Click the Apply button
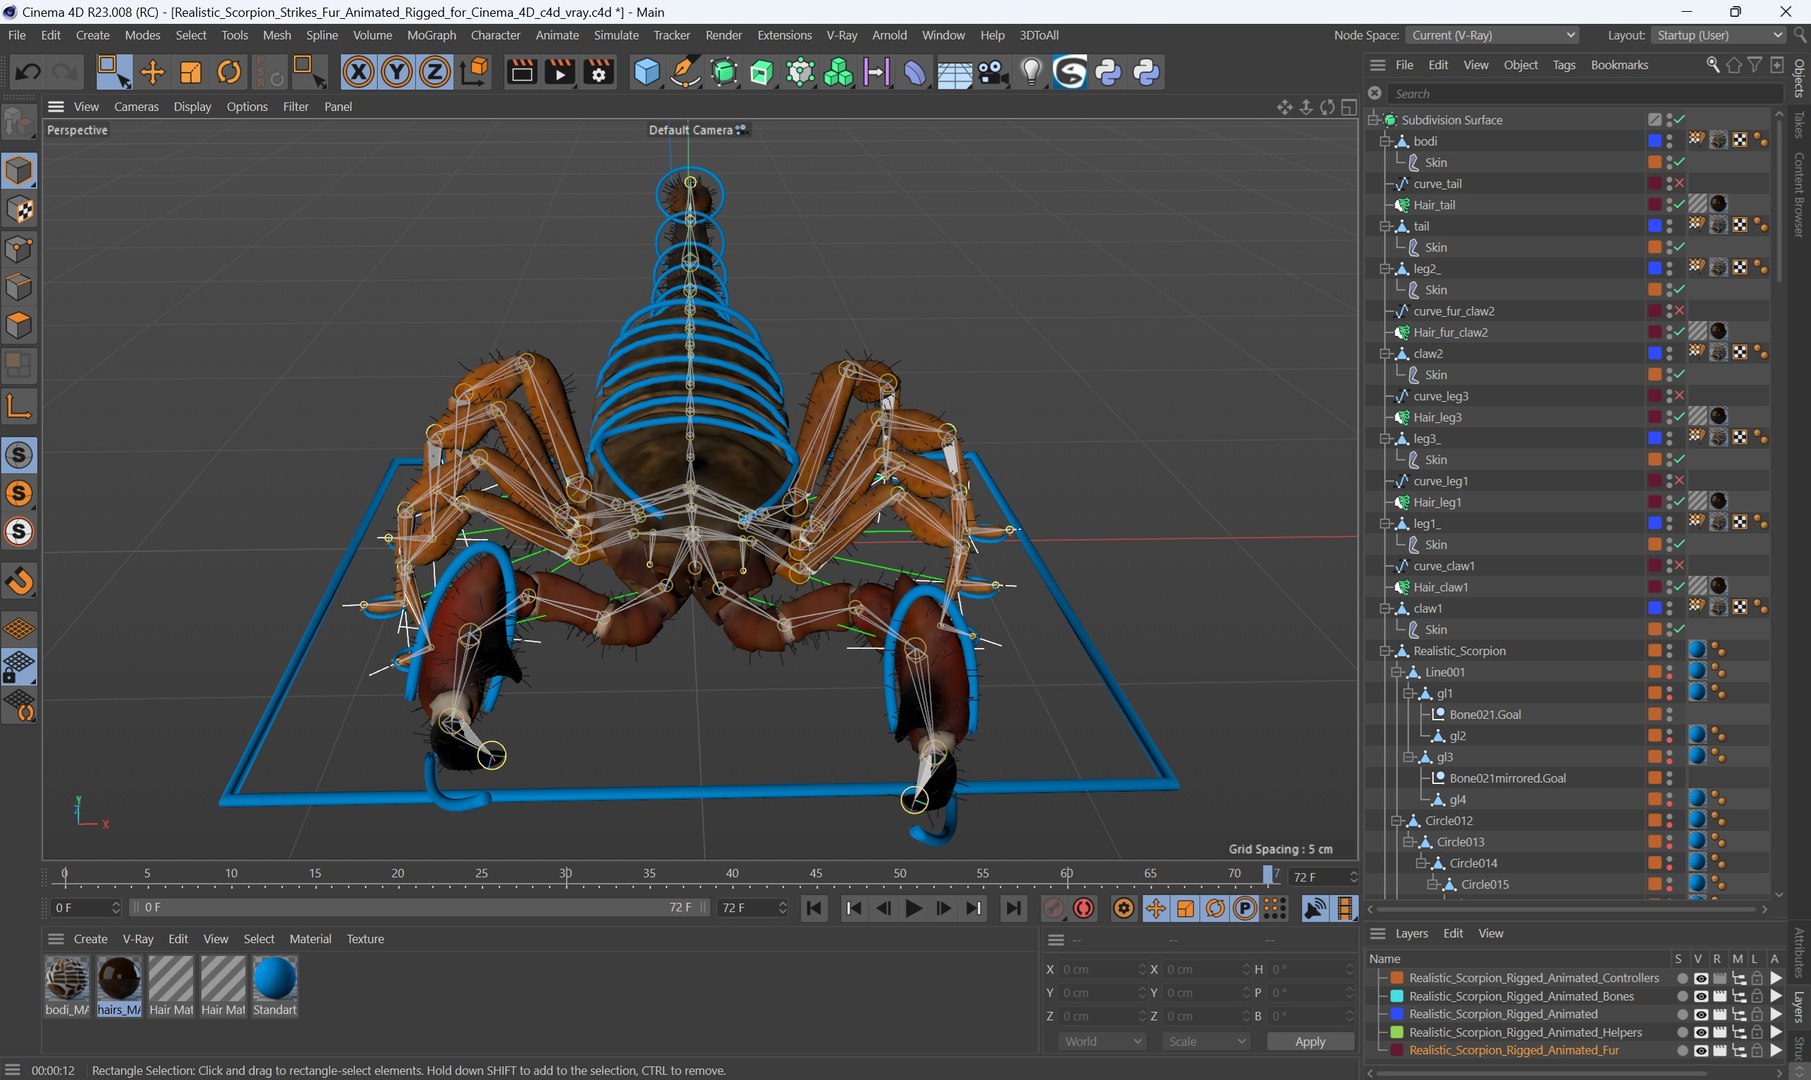 pos(1310,1041)
